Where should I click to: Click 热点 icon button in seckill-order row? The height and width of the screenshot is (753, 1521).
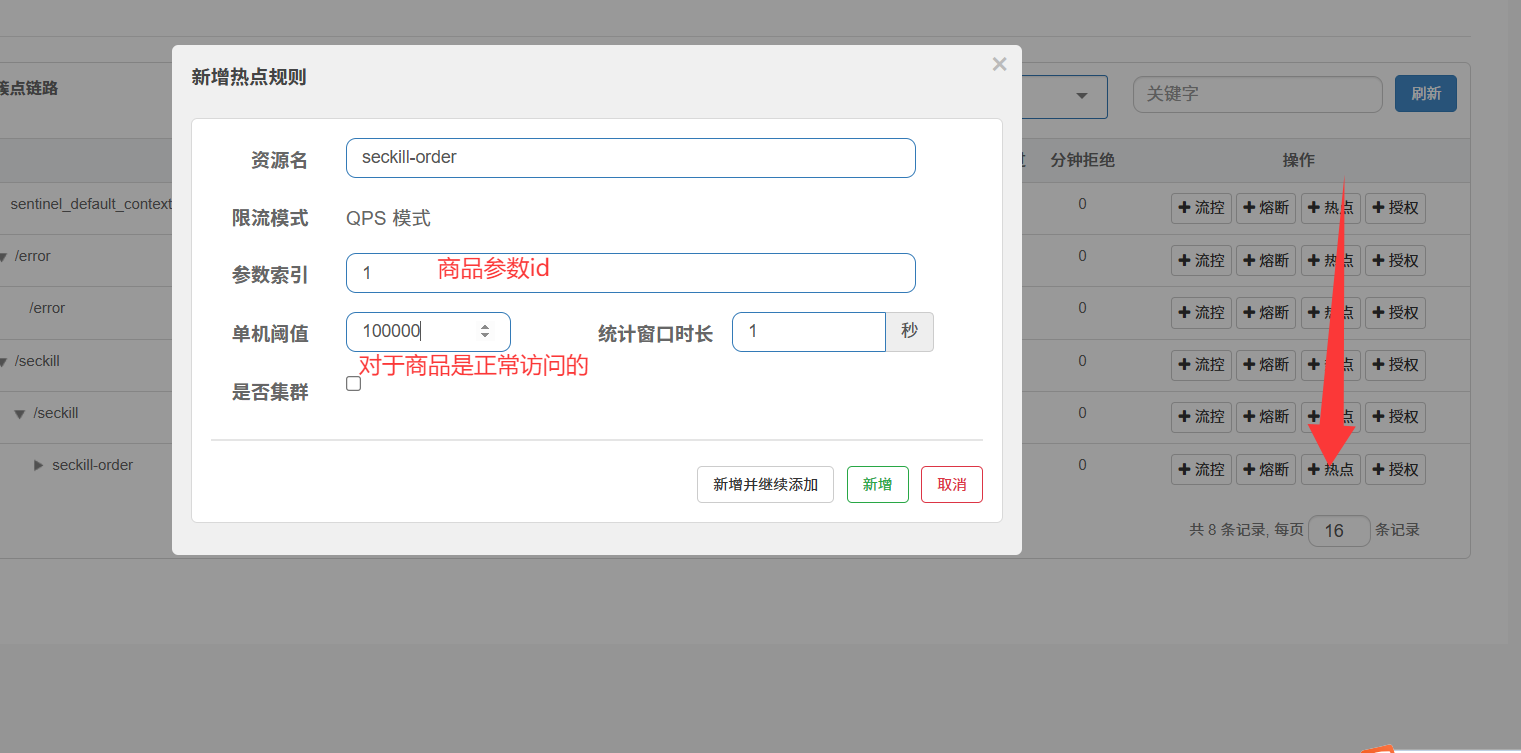point(1331,469)
